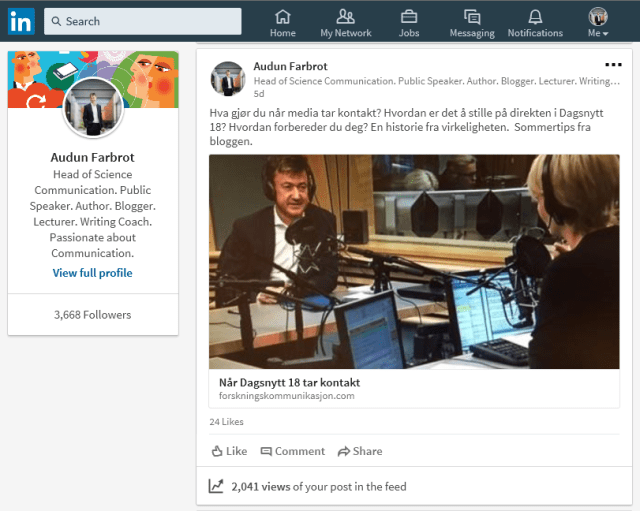Click the post text about Dagsnytt 18
Viewport: 640px width, 511px height.
[406, 127]
